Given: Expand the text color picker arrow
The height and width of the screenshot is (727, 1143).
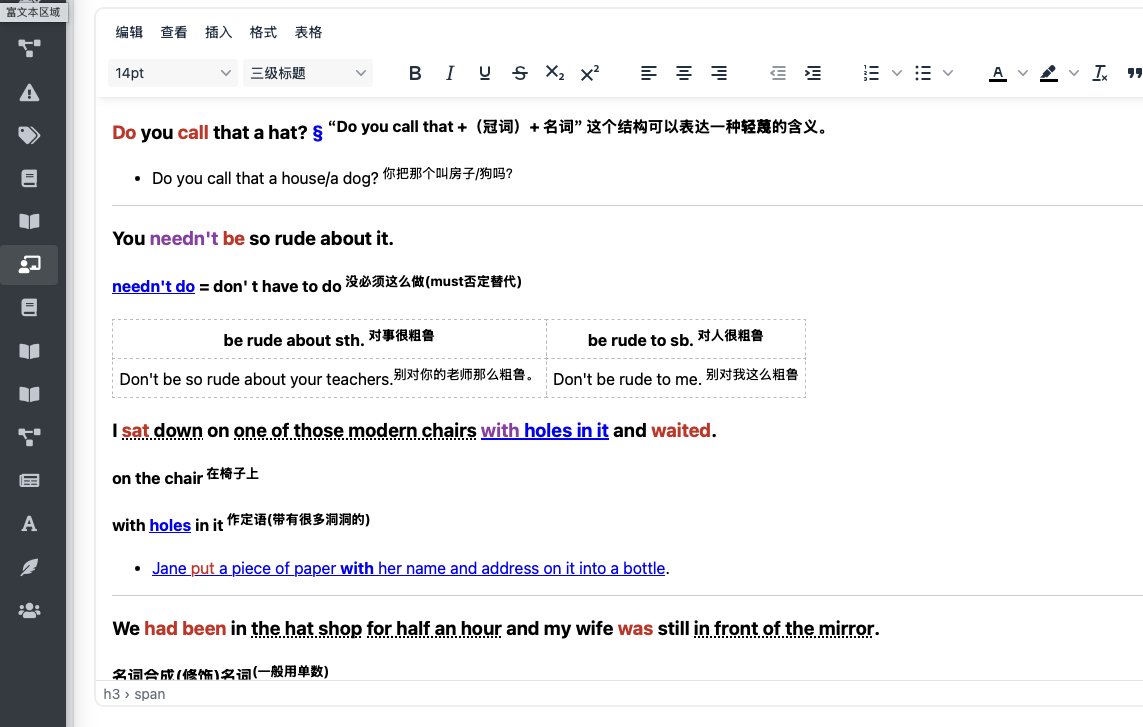Looking at the screenshot, I should [1023, 73].
